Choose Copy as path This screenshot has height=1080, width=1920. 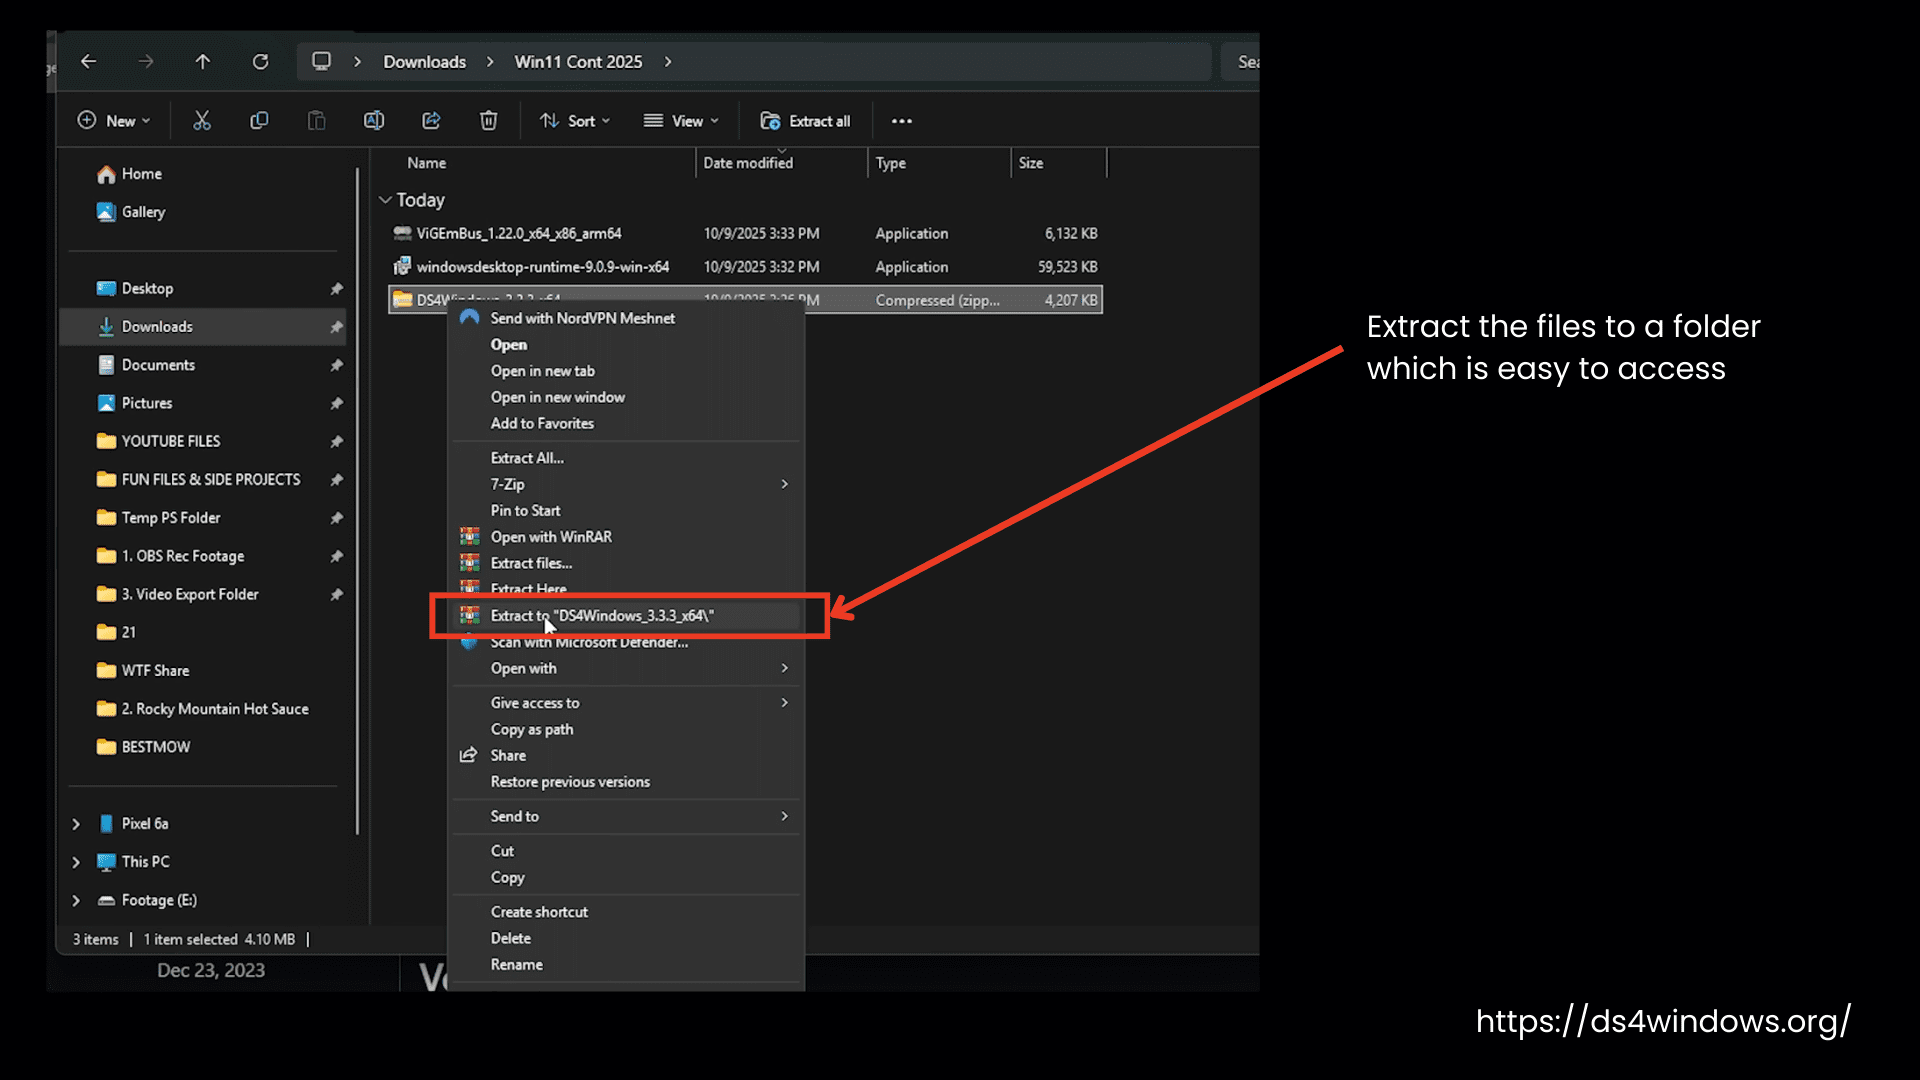[626, 730]
